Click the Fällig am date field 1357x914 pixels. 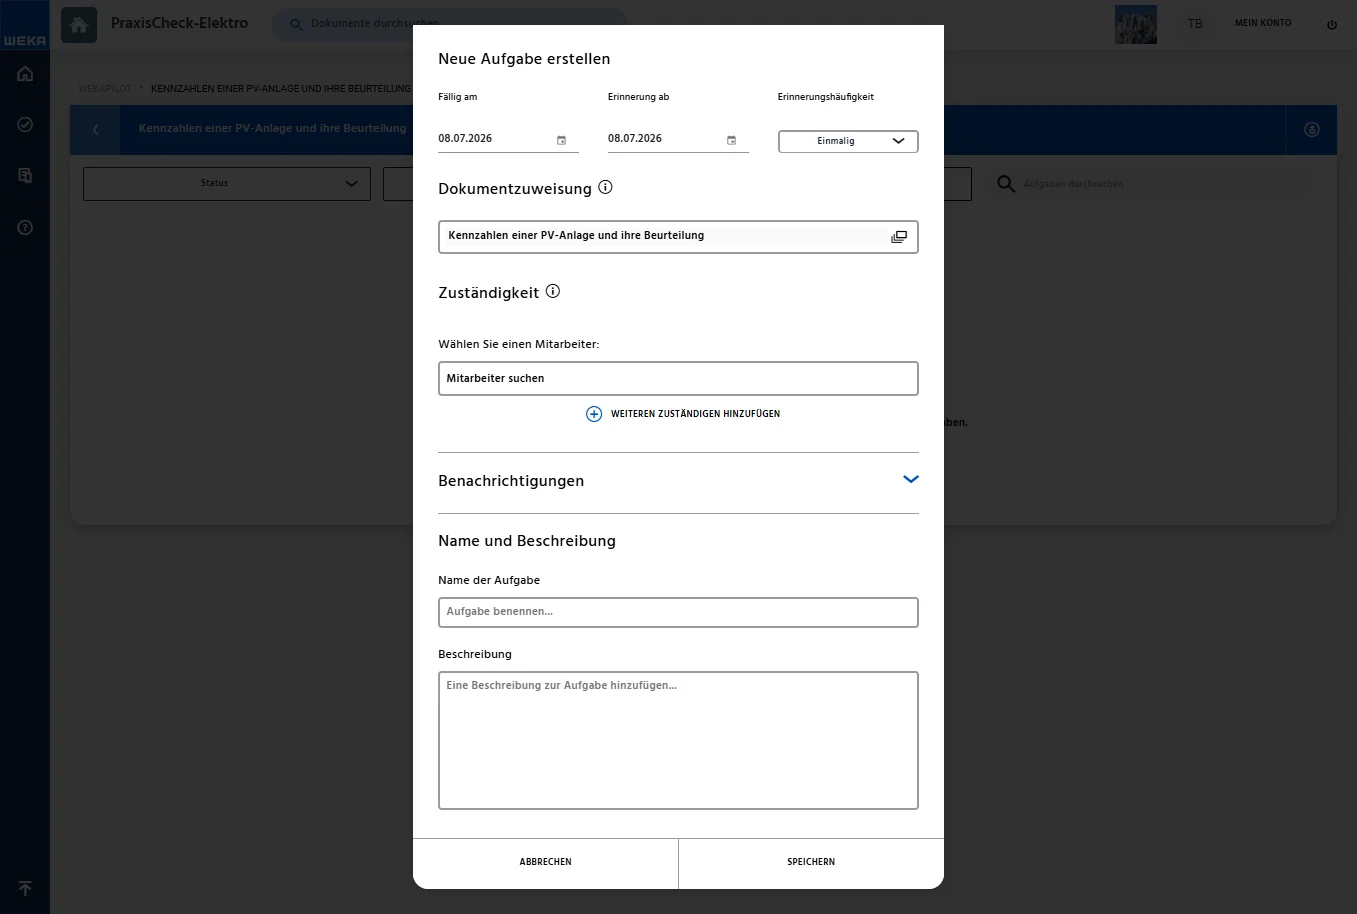508,139
